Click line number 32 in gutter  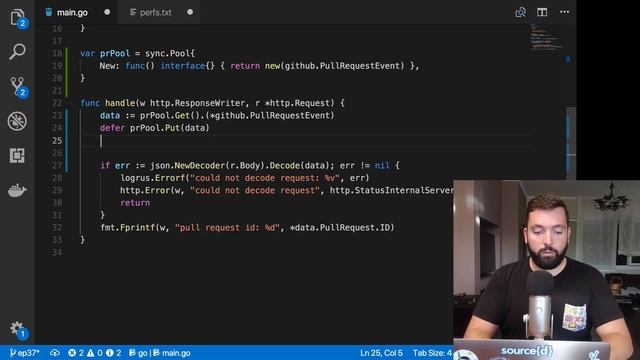57,228
